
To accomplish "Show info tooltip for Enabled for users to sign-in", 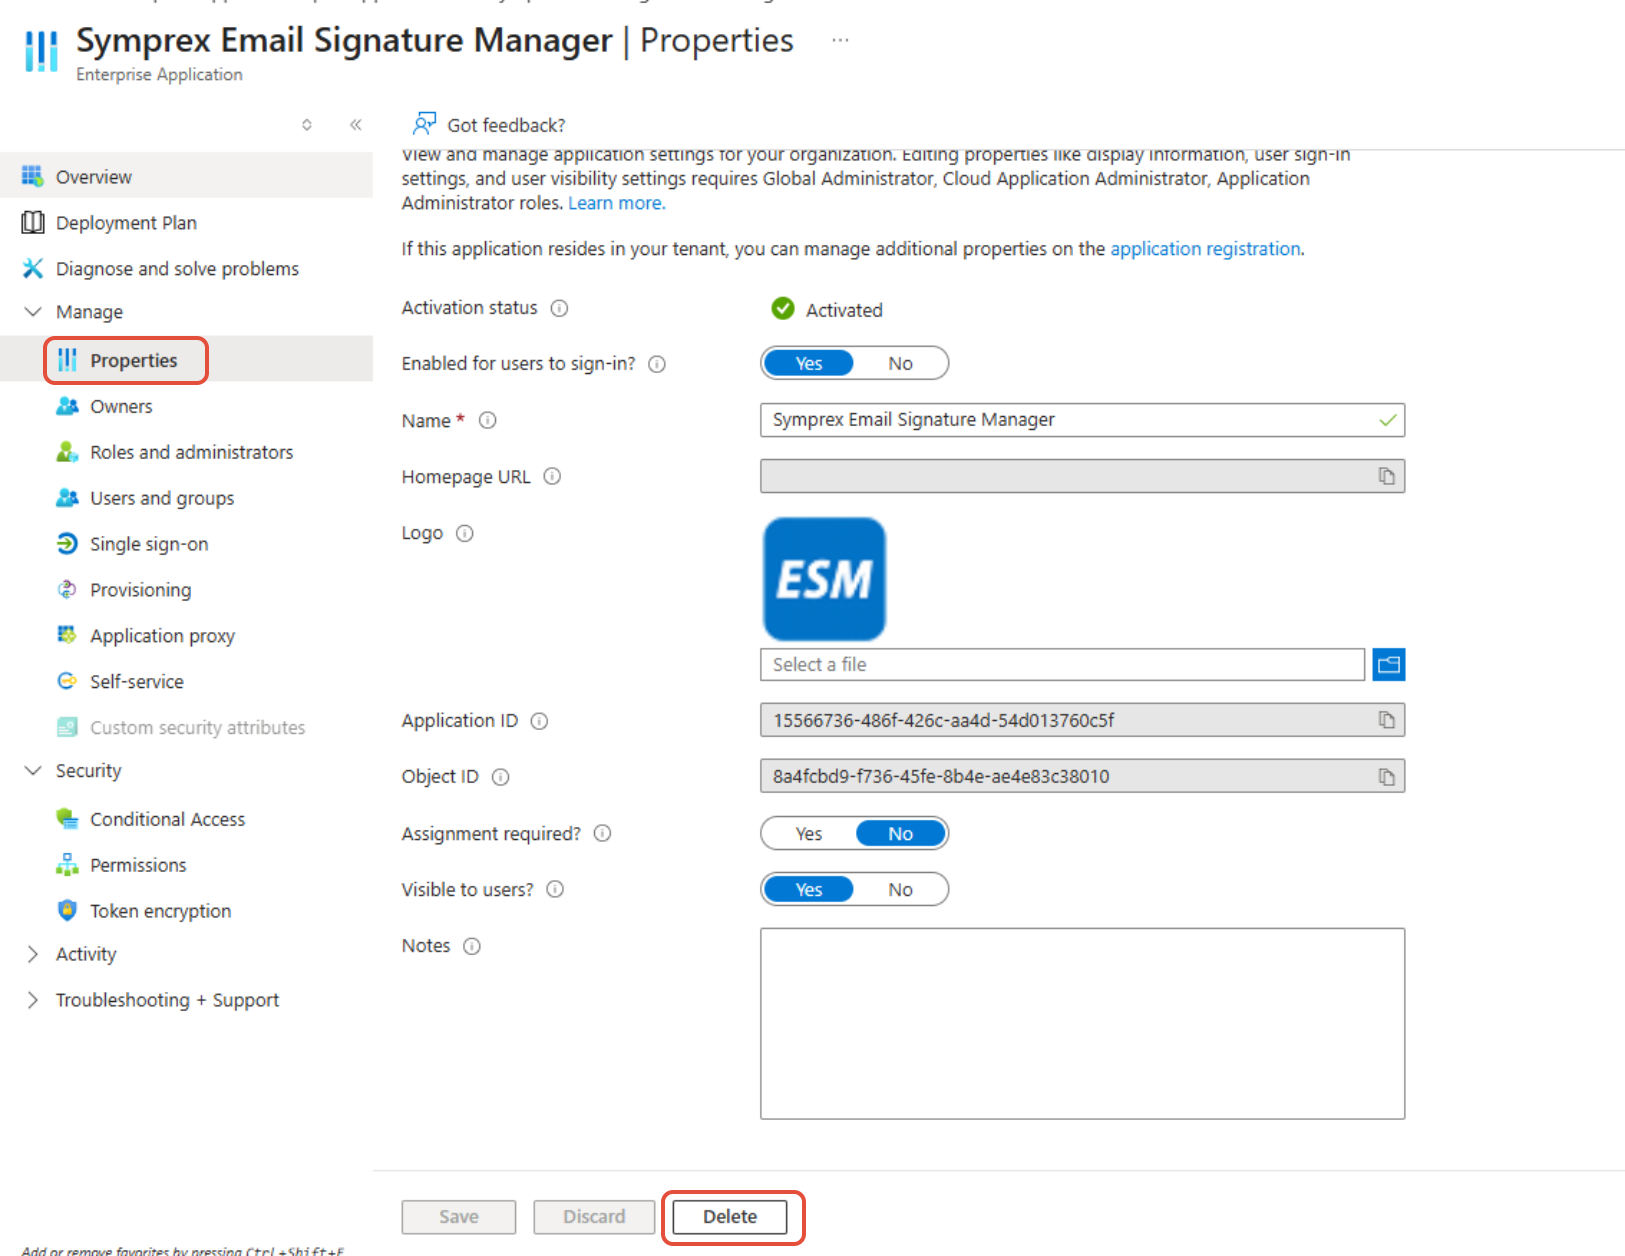I will click(x=657, y=364).
